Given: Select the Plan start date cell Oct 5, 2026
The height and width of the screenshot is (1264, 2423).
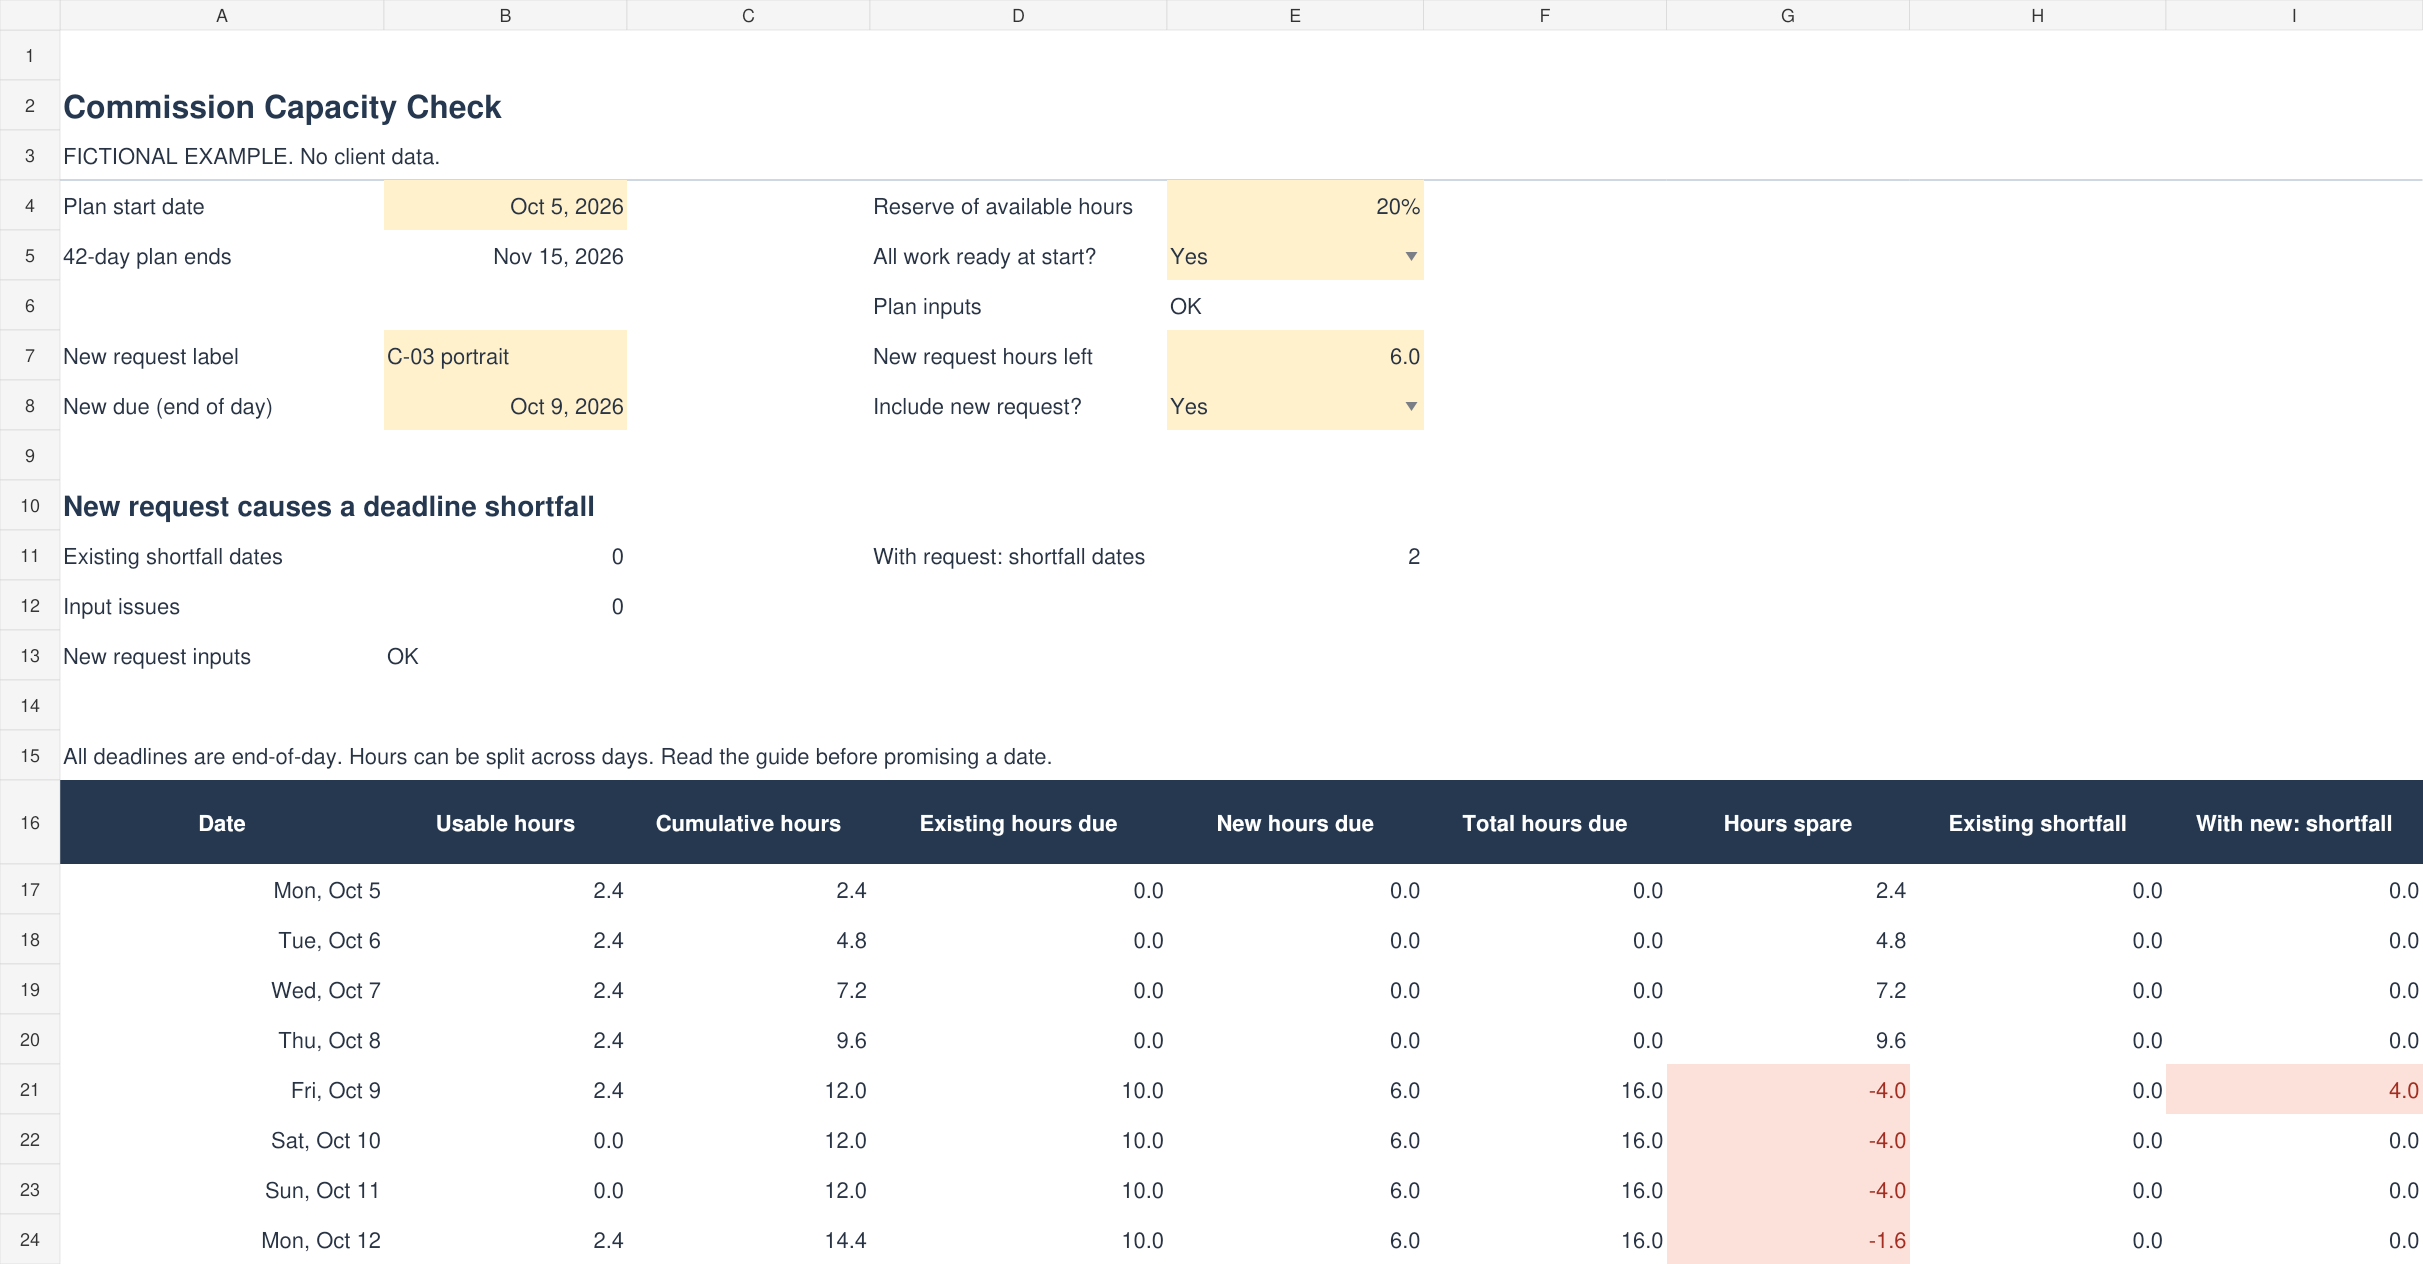Looking at the screenshot, I should 505,206.
